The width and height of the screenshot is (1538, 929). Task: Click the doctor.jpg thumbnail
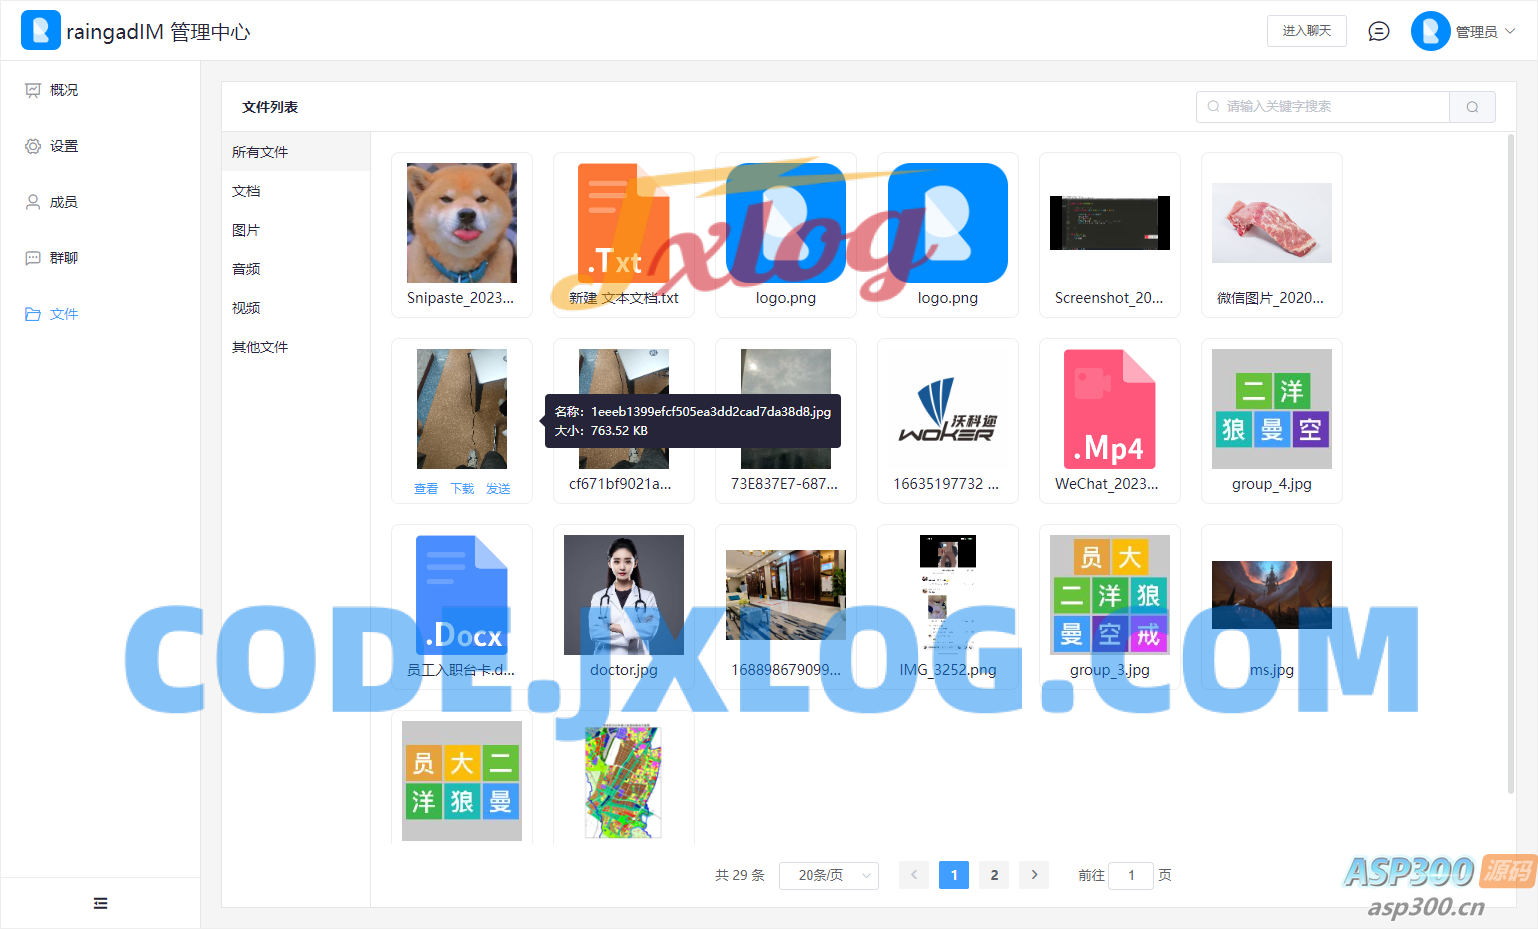pyautogui.click(x=623, y=595)
